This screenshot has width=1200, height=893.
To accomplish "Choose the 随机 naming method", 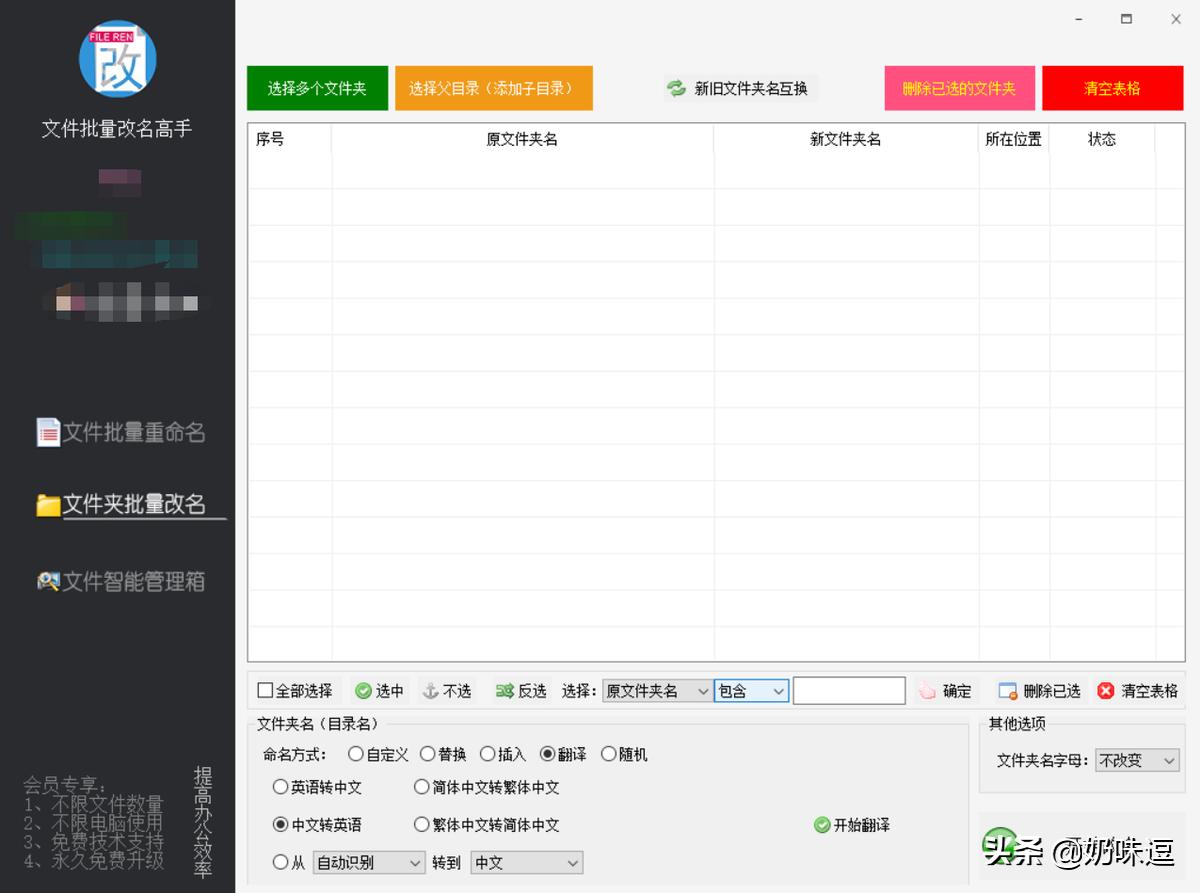I will tap(608, 754).
